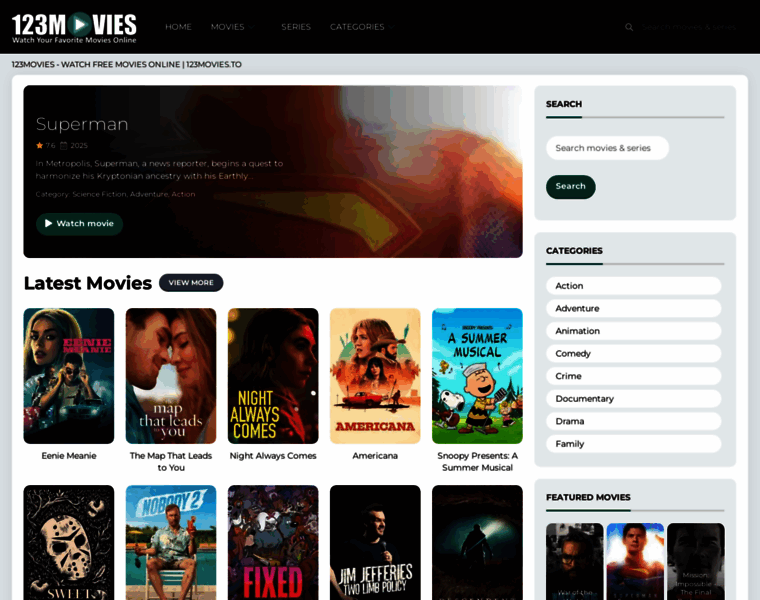Open the dark flashlight figure poster
760x600 pixels.
point(477,542)
